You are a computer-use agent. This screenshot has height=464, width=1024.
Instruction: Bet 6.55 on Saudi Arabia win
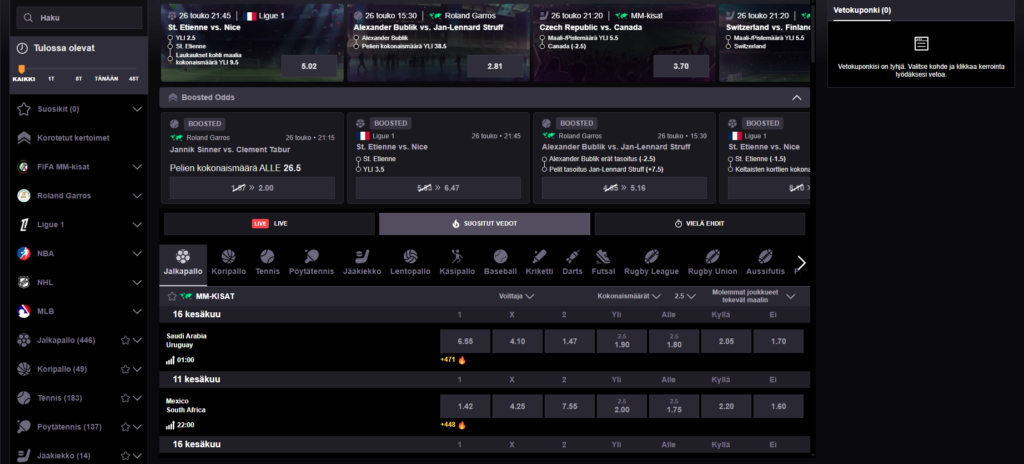click(465, 341)
